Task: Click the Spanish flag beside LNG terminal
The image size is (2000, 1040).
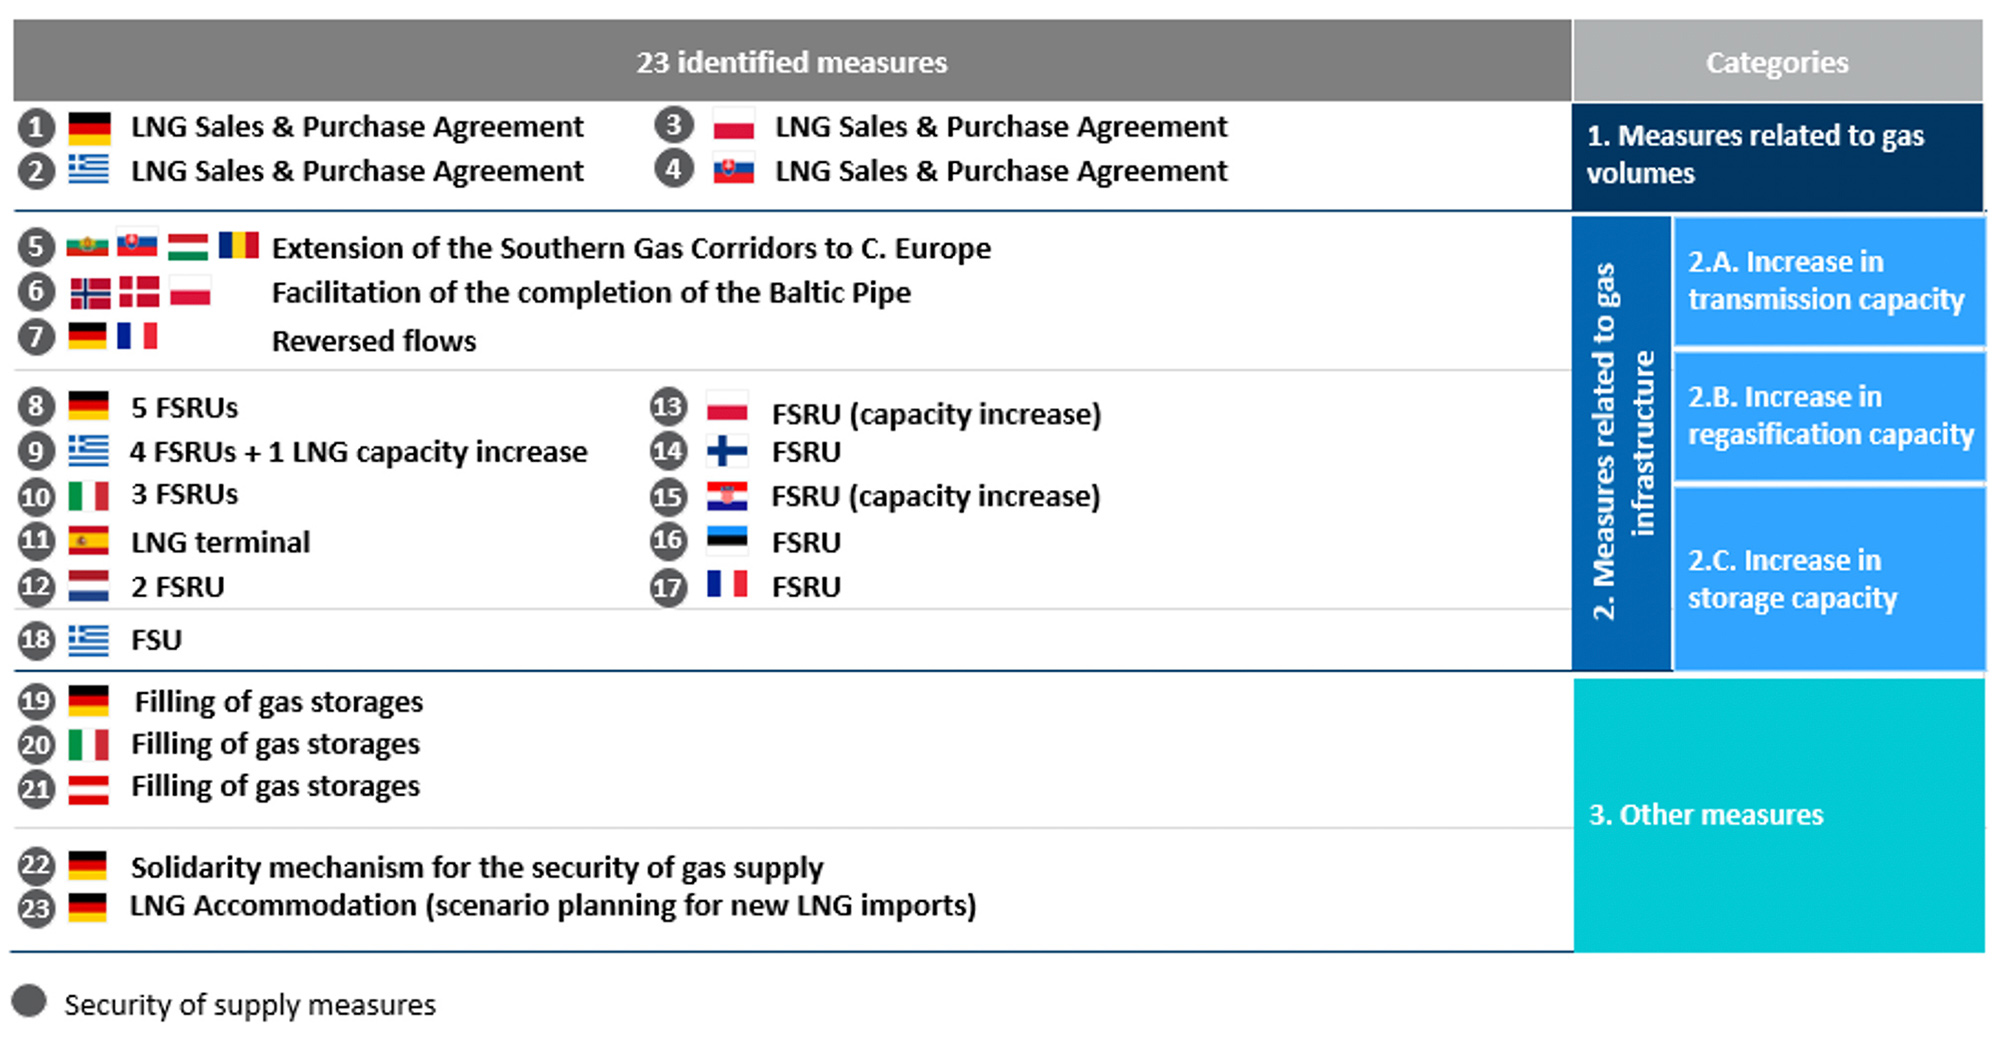Action: pyautogui.click(x=89, y=542)
